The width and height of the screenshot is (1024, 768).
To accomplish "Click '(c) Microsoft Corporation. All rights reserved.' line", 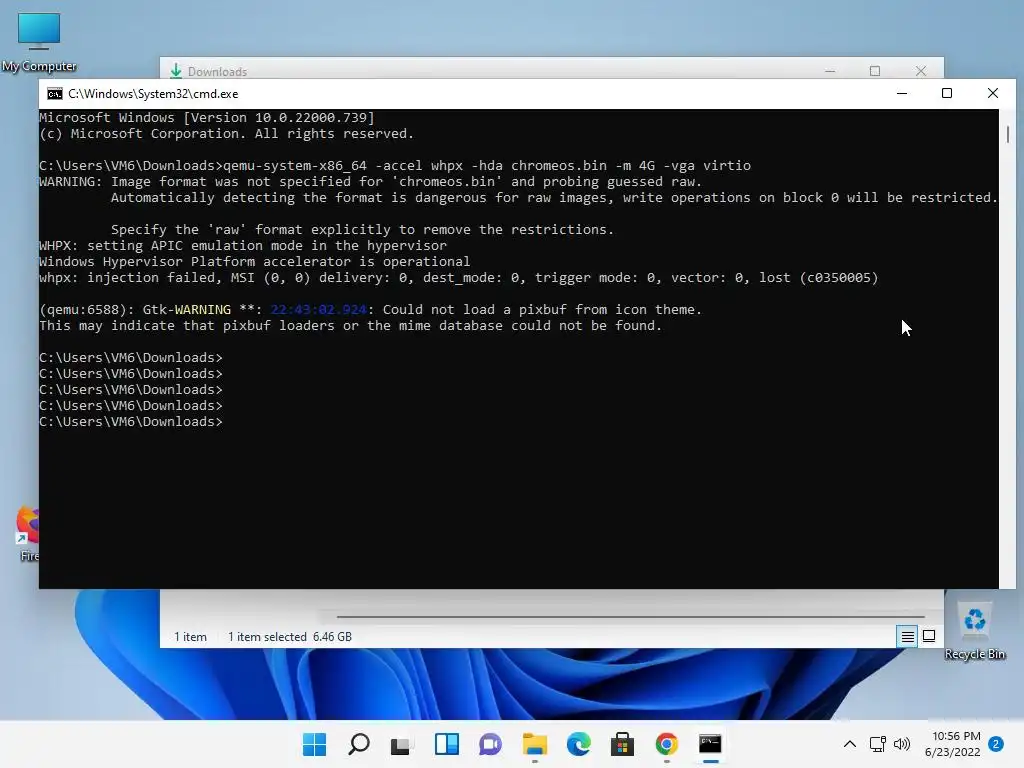I will [x=227, y=134].
